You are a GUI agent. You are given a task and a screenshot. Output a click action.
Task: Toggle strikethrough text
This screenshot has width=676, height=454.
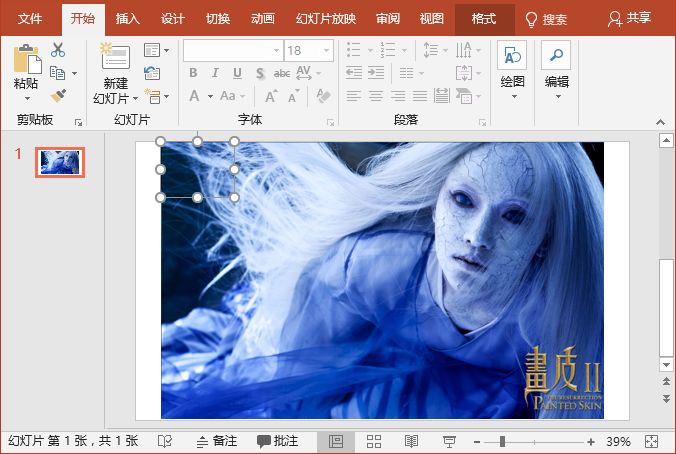click(282, 74)
